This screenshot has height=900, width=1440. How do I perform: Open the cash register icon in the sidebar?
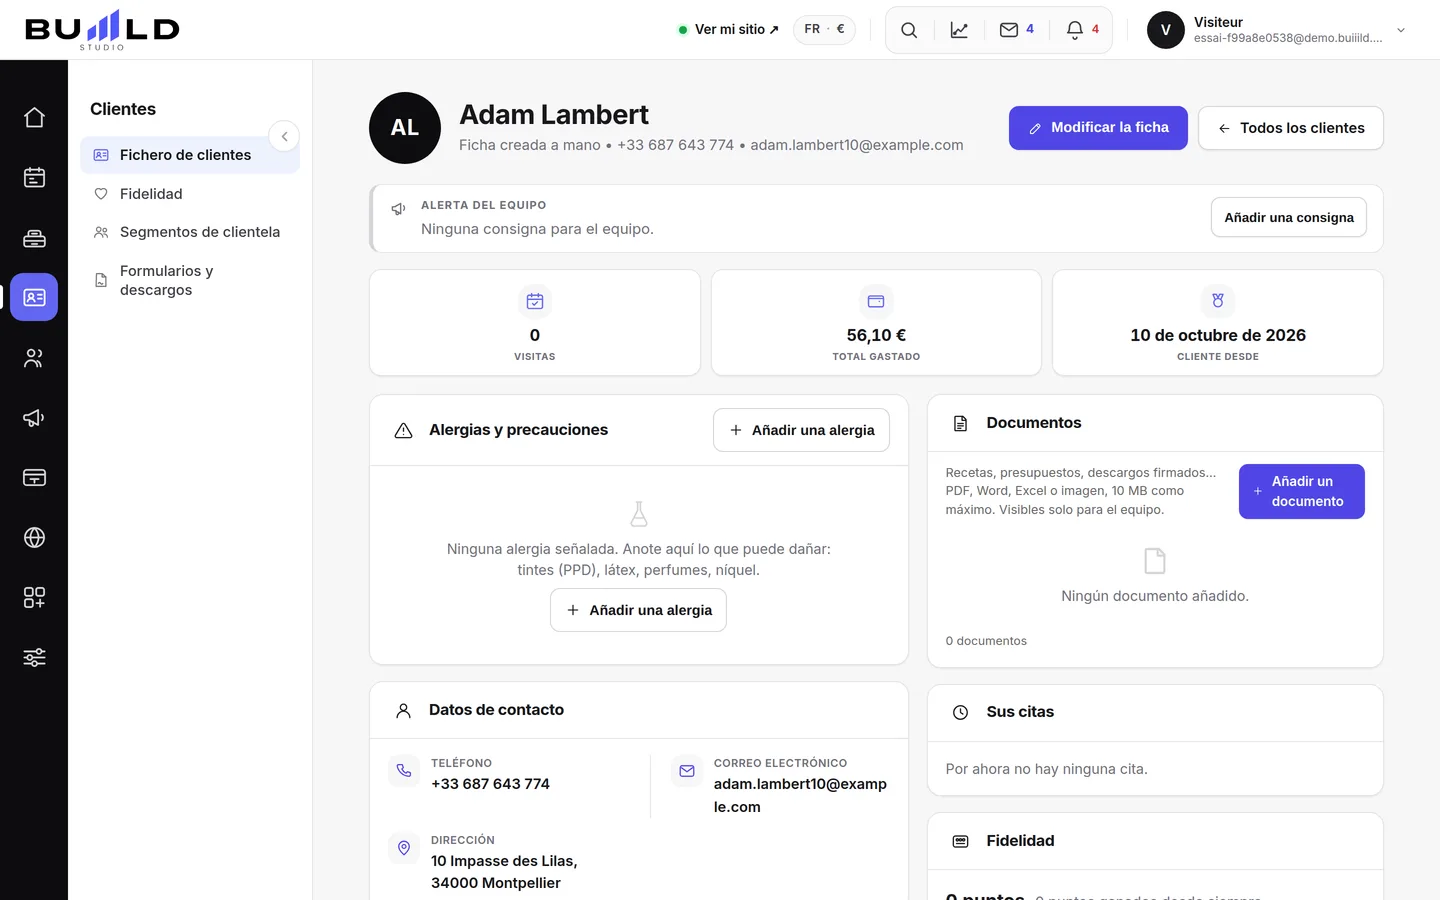pyautogui.click(x=34, y=238)
